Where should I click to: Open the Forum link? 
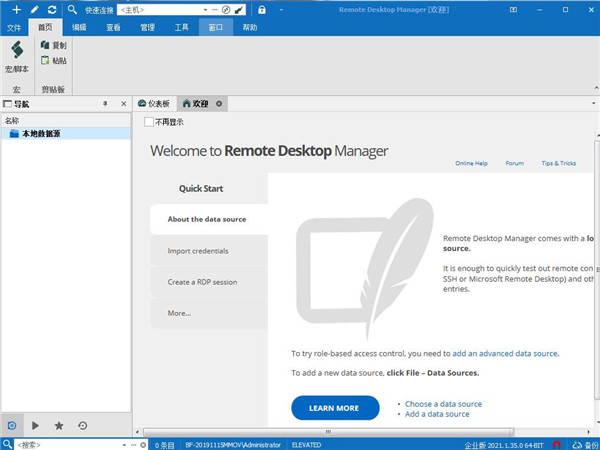[x=514, y=163]
